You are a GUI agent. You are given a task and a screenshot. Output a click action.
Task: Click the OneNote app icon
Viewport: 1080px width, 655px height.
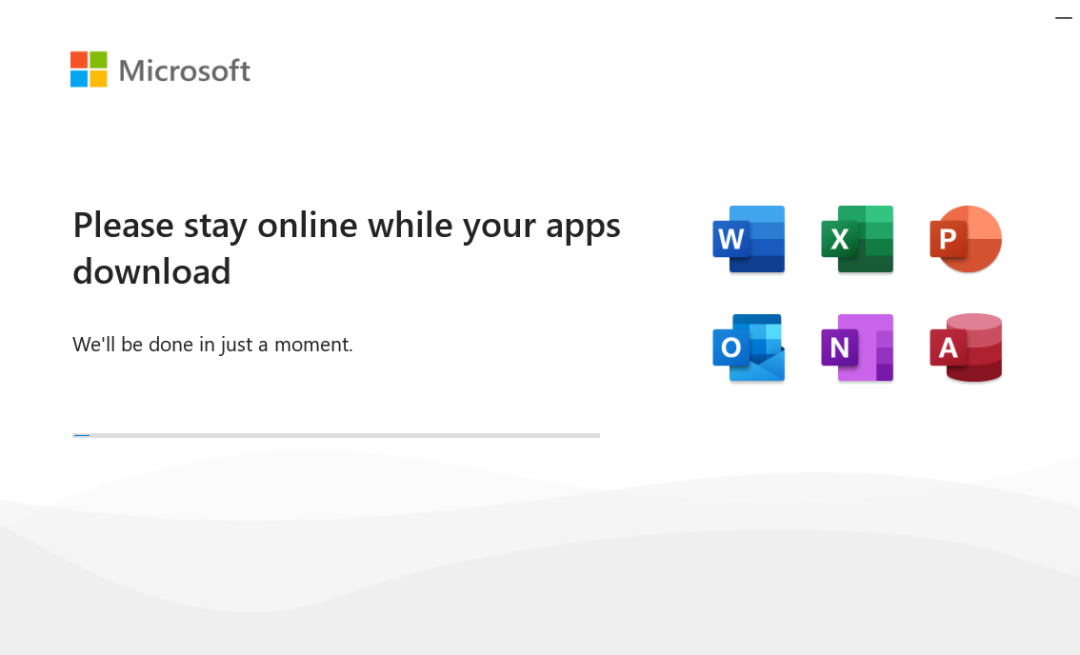858,348
